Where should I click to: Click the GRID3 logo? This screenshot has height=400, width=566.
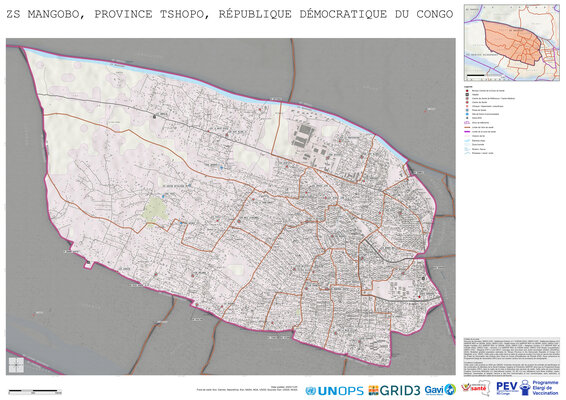394,391
